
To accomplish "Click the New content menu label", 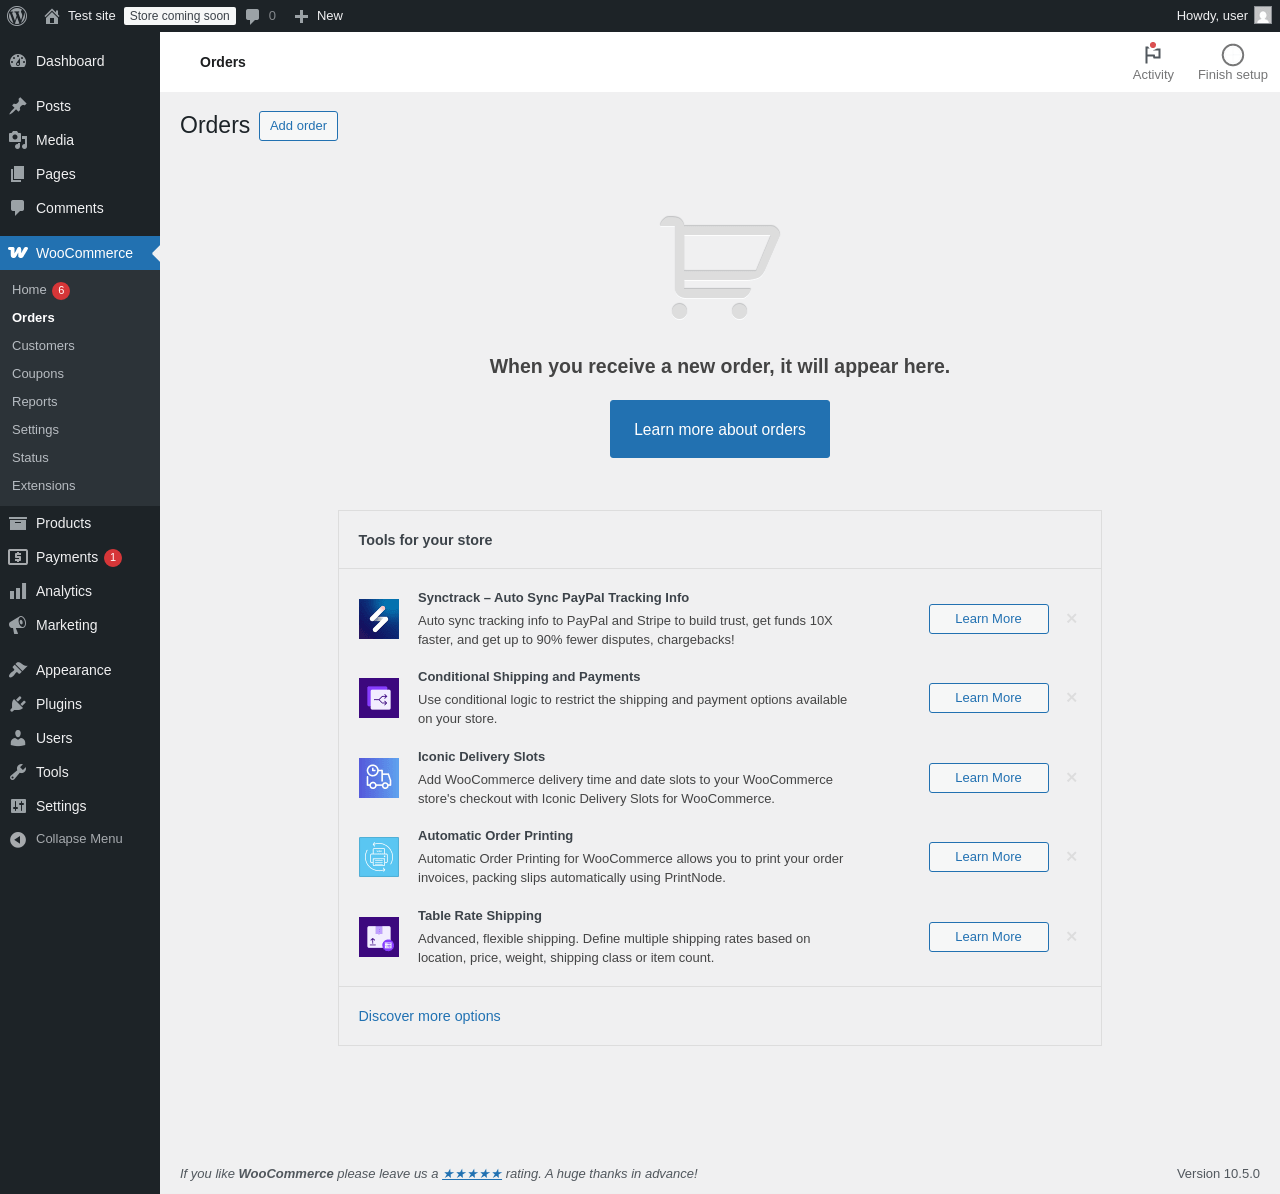I will 330,16.
